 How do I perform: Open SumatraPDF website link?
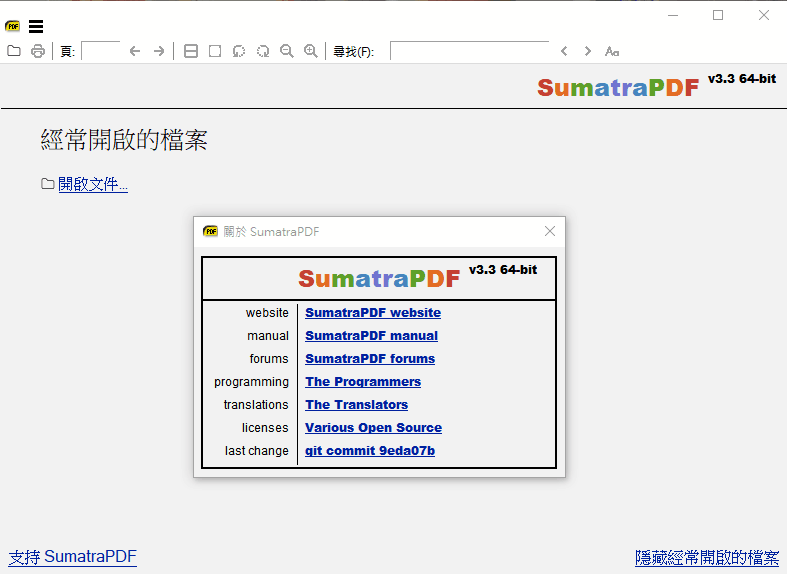(373, 313)
